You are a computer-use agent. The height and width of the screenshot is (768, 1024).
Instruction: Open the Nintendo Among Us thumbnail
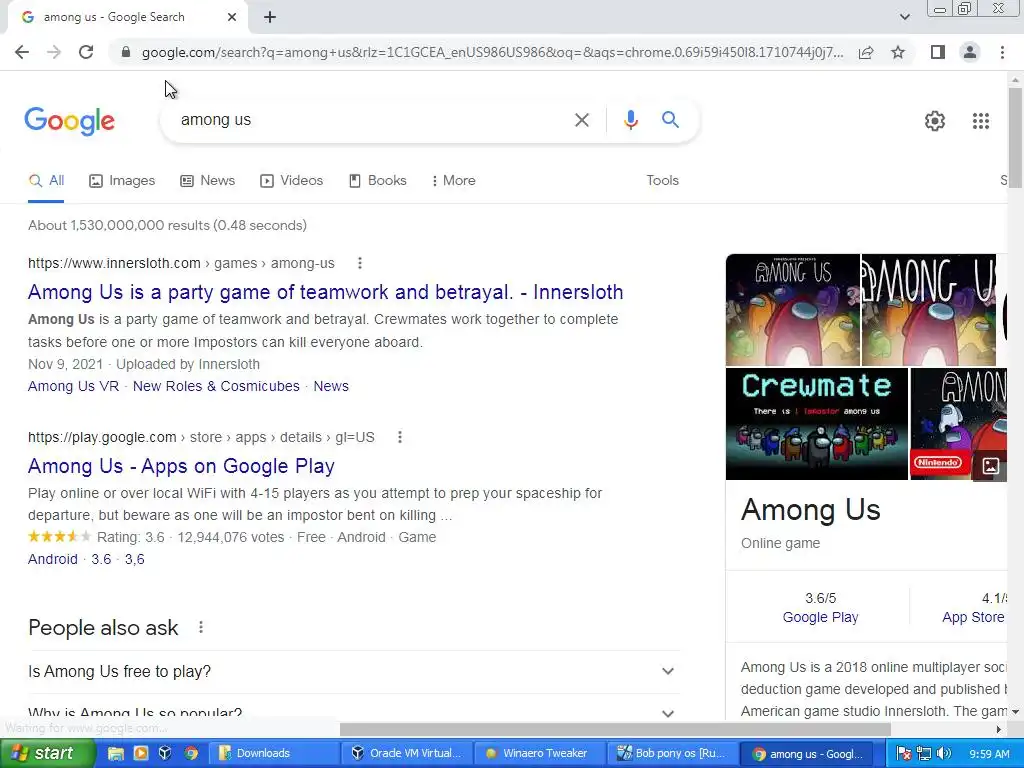[958, 424]
